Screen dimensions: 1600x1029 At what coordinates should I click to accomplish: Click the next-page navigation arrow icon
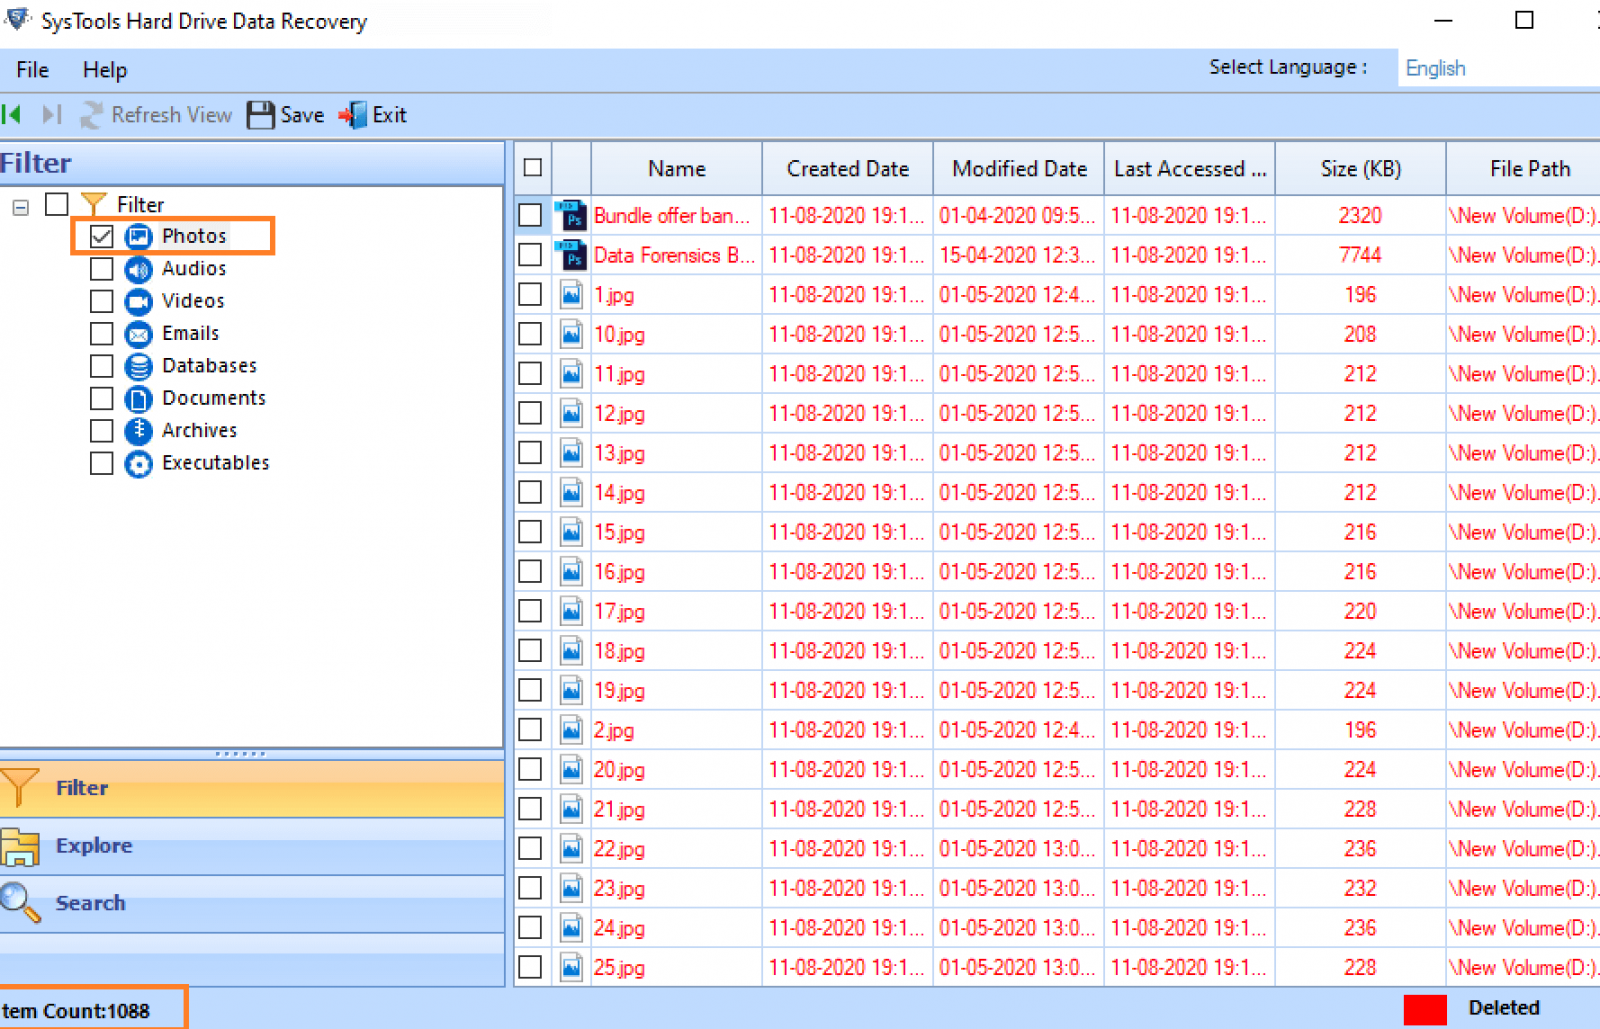pyautogui.click(x=52, y=115)
